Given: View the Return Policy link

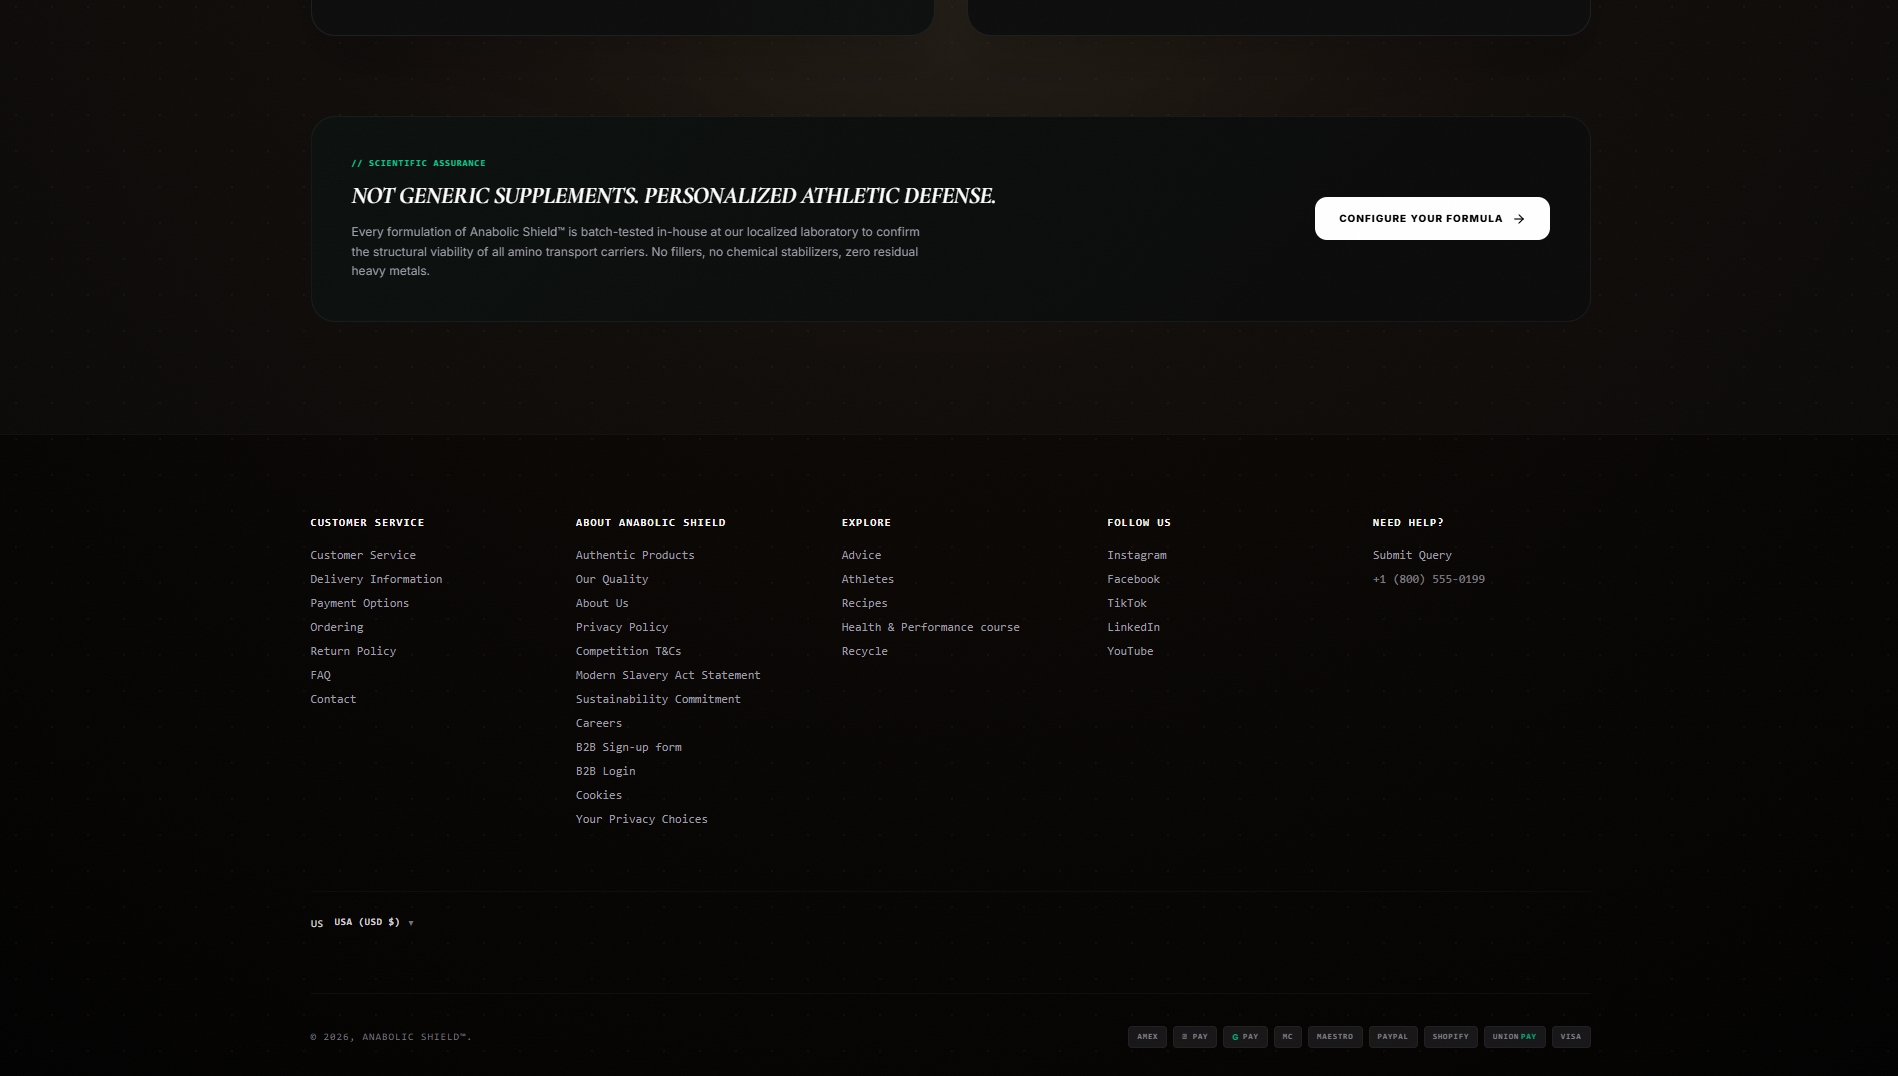Looking at the screenshot, I should [x=353, y=651].
